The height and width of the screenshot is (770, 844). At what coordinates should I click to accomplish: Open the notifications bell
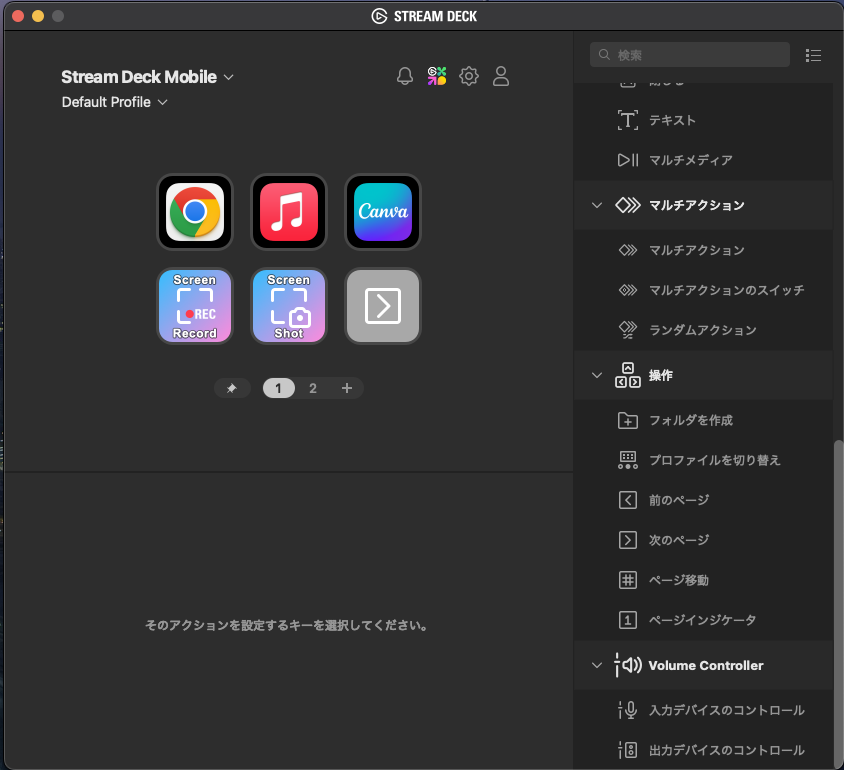click(x=405, y=76)
